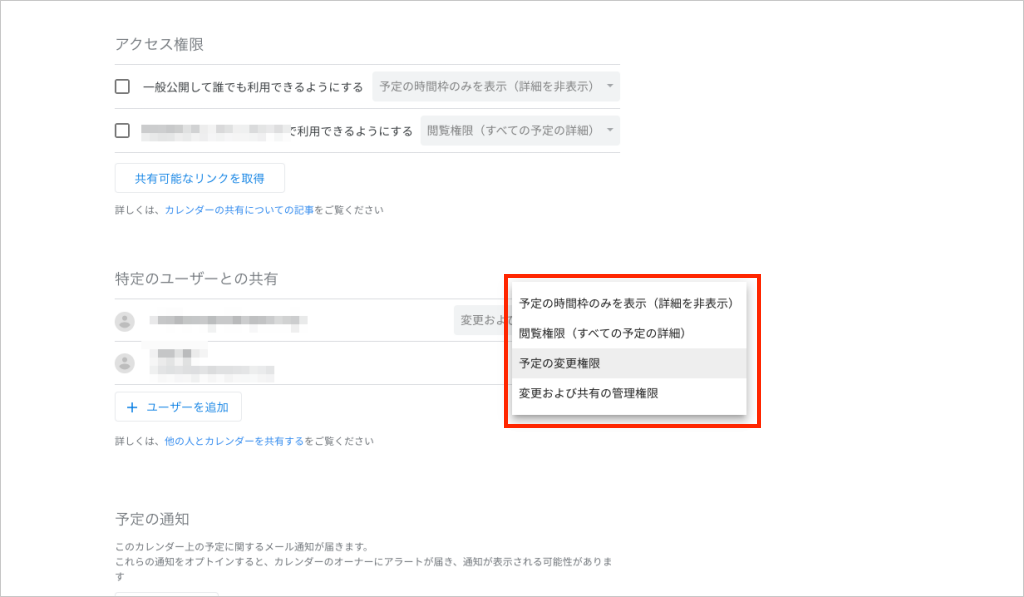Open the カレンダーの共有についての記事 link
The image size is (1024, 597).
239,211
